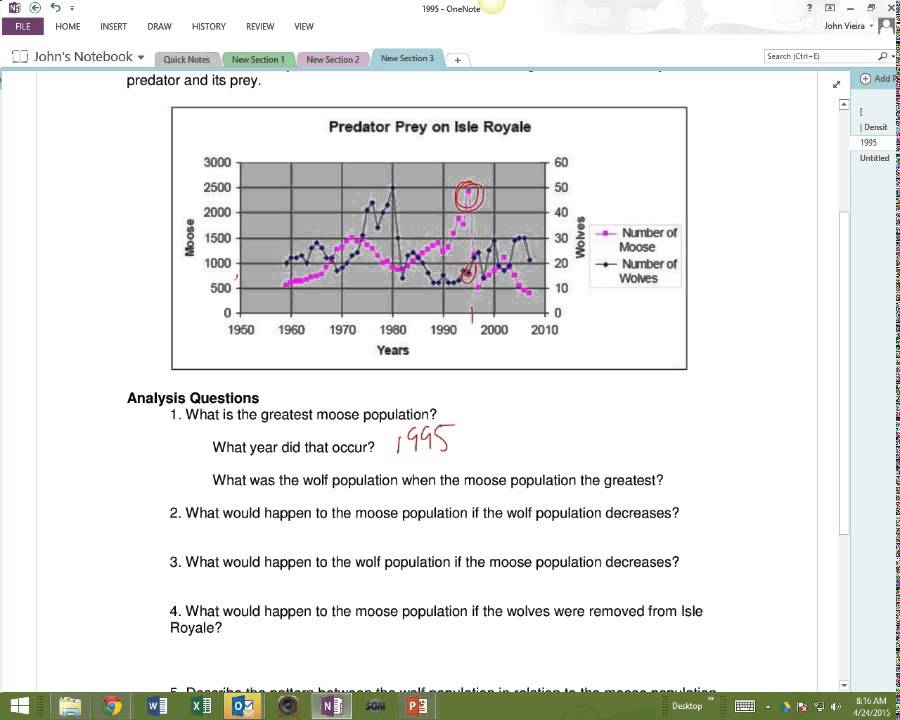Click question 3 about moose population decreases
Image resolution: width=900 pixels, height=720 pixels.
click(424, 562)
